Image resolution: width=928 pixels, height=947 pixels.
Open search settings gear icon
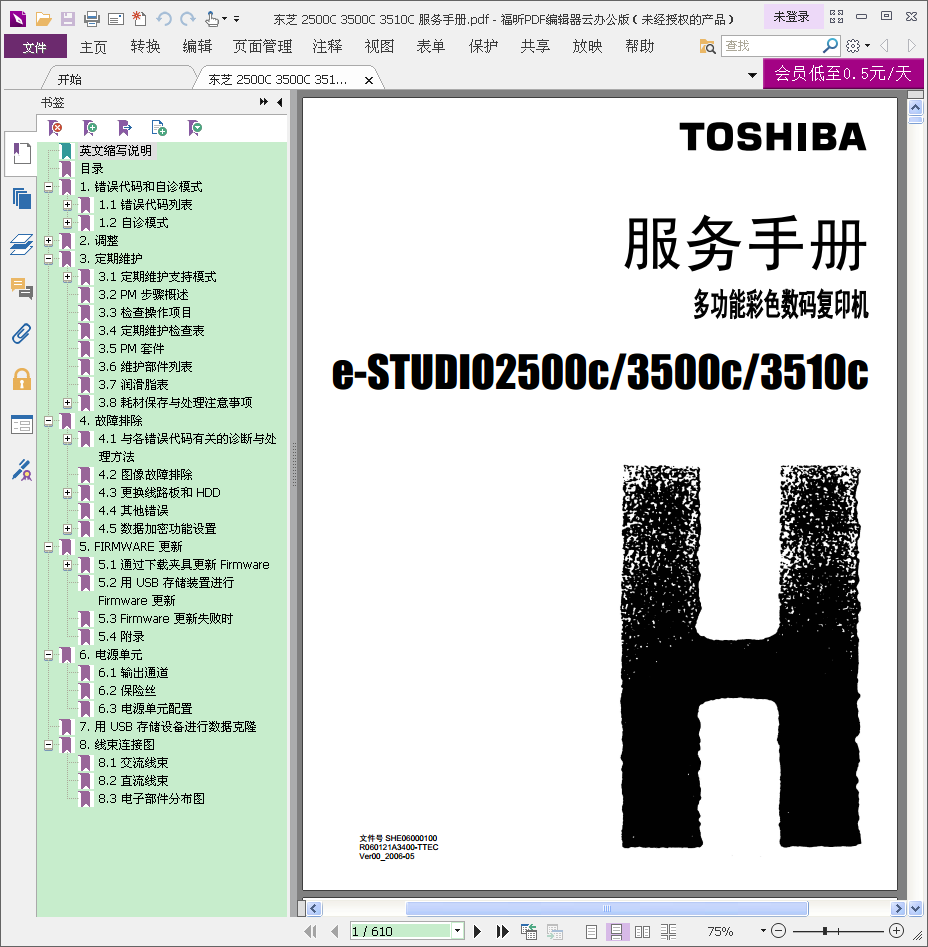853,45
